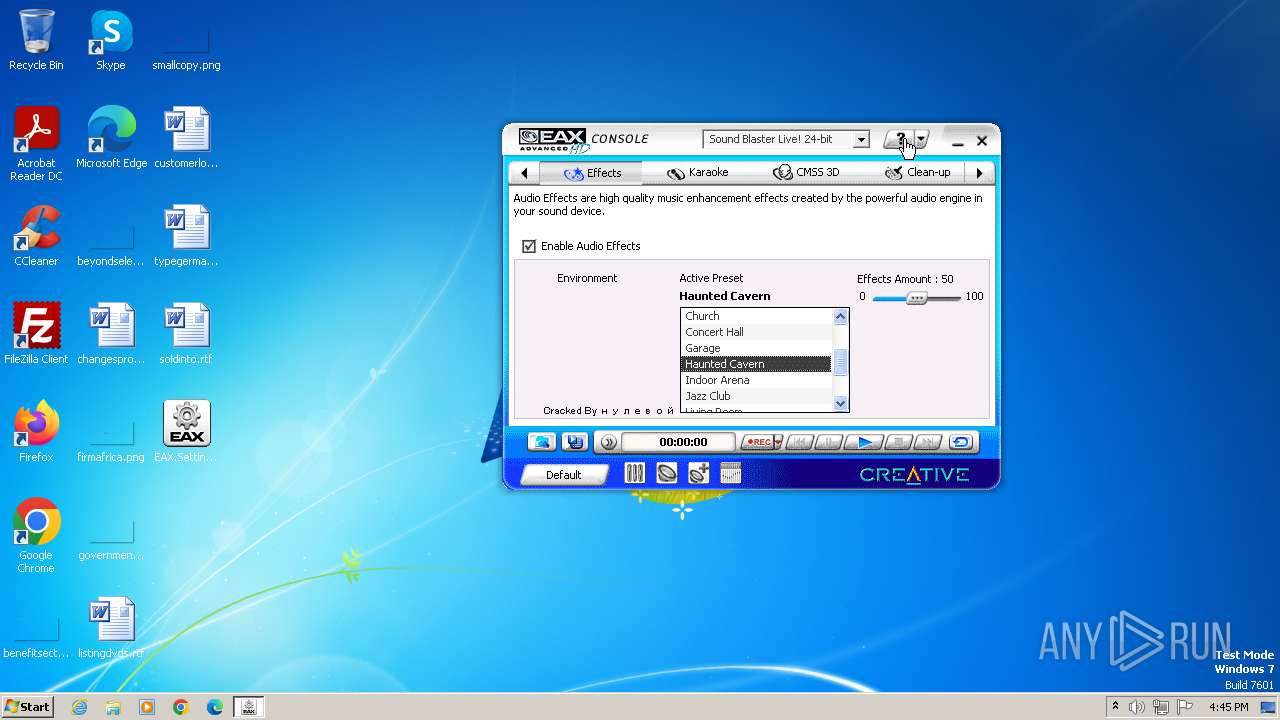
Task: Show more tabs with right arrow
Action: [979, 173]
